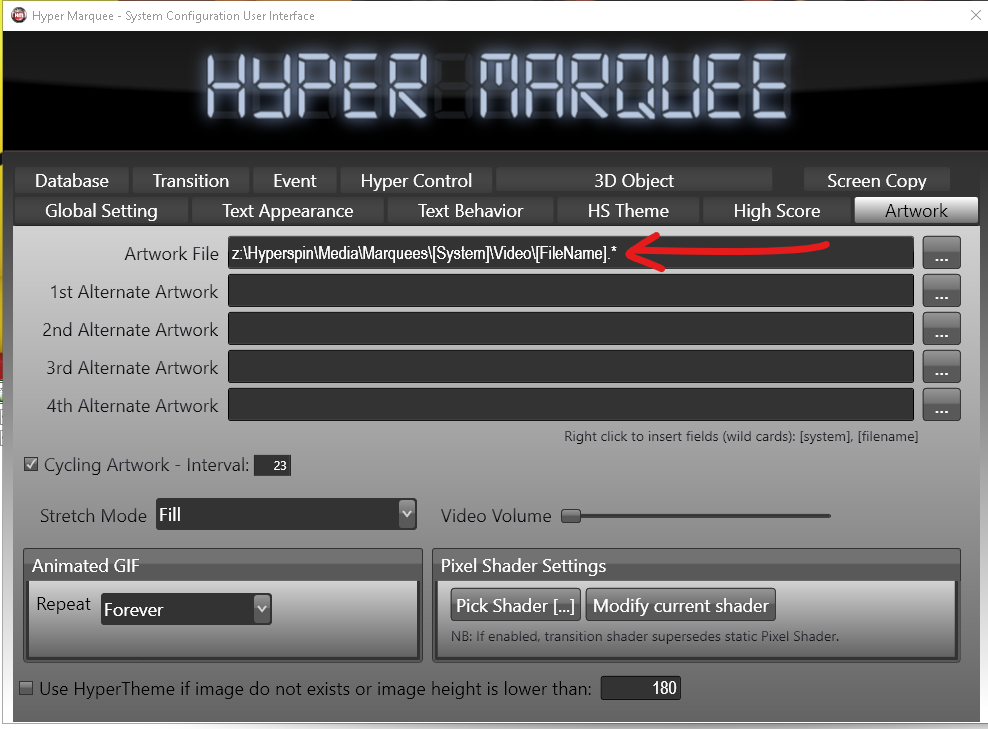Browse for the 2nd Alternate Artwork file
Image resolution: width=988 pixels, height=729 pixels.
[x=941, y=328]
